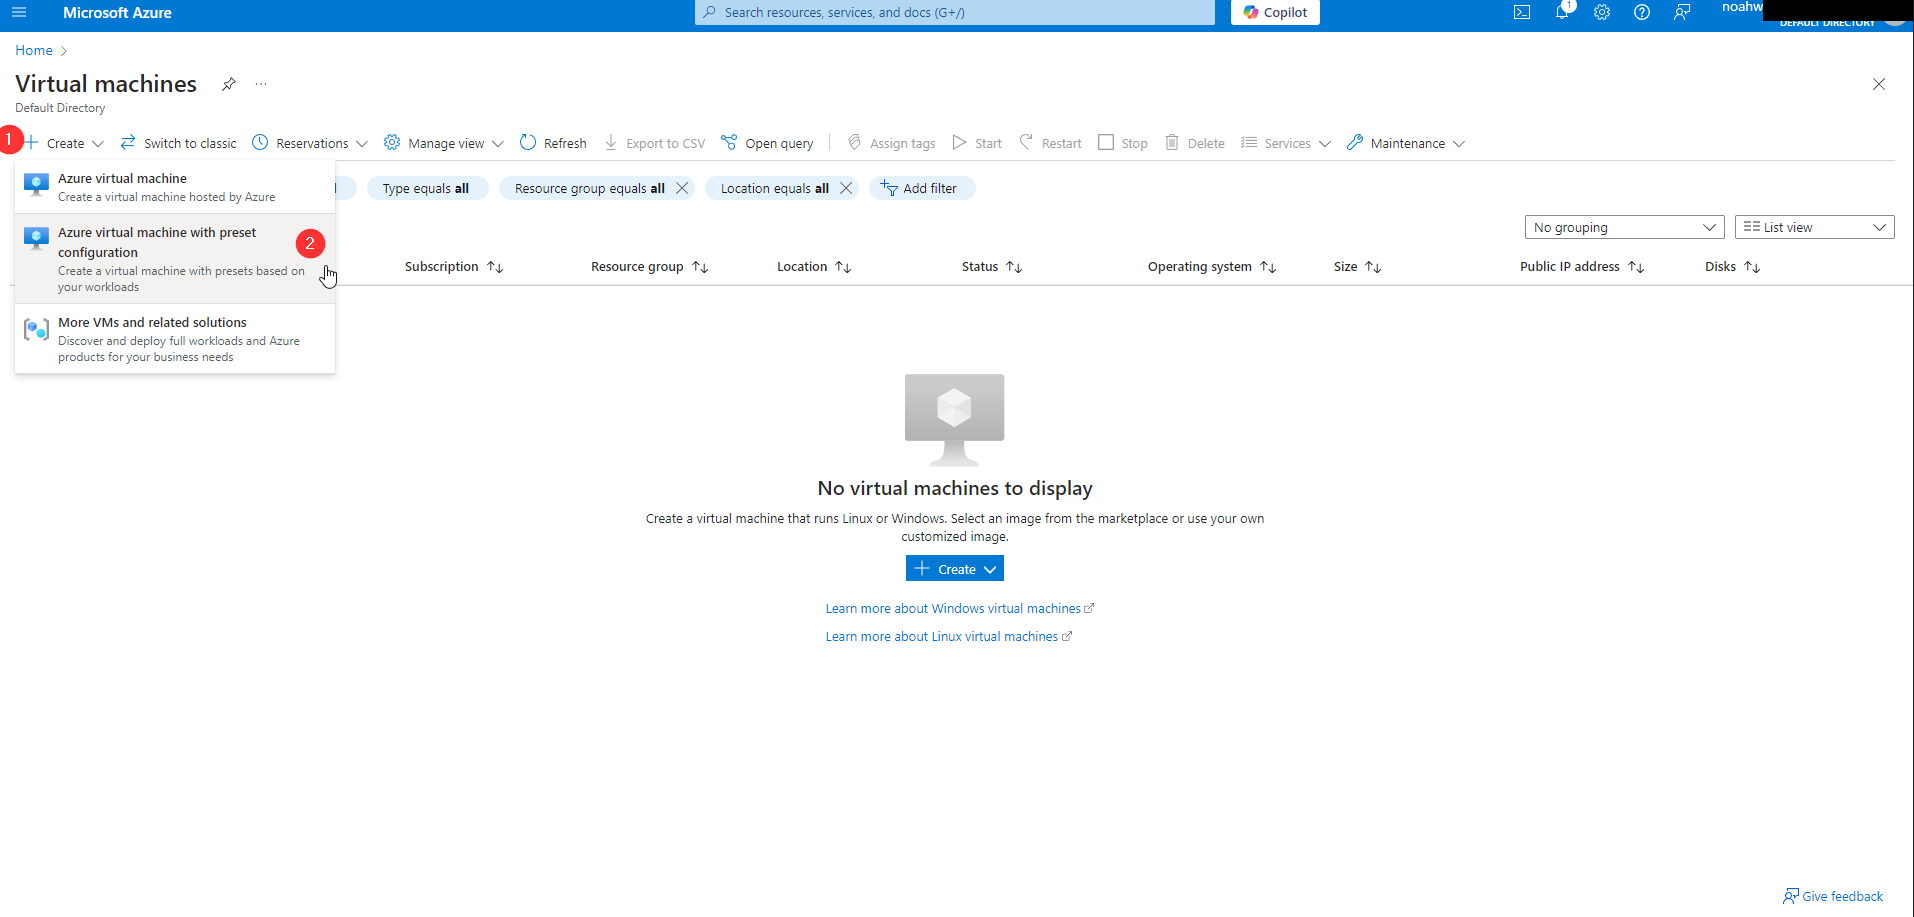The image size is (1914, 917).
Task: Open the No grouping dropdown
Action: click(1625, 227)
